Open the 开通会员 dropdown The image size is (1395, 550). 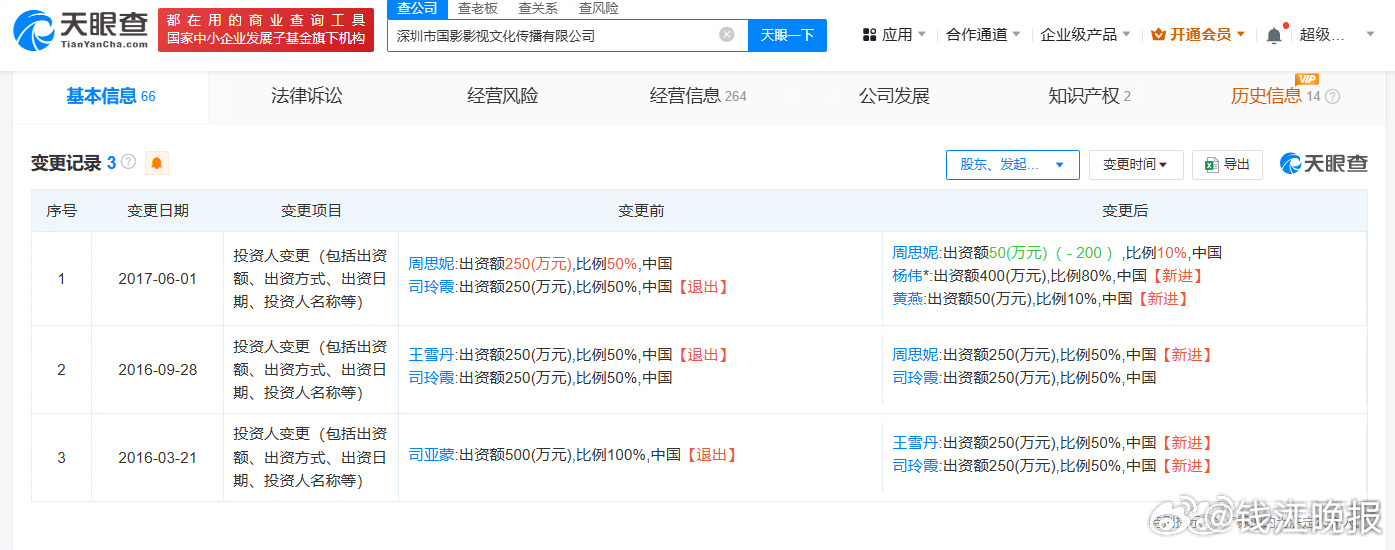coord(1198,35)
